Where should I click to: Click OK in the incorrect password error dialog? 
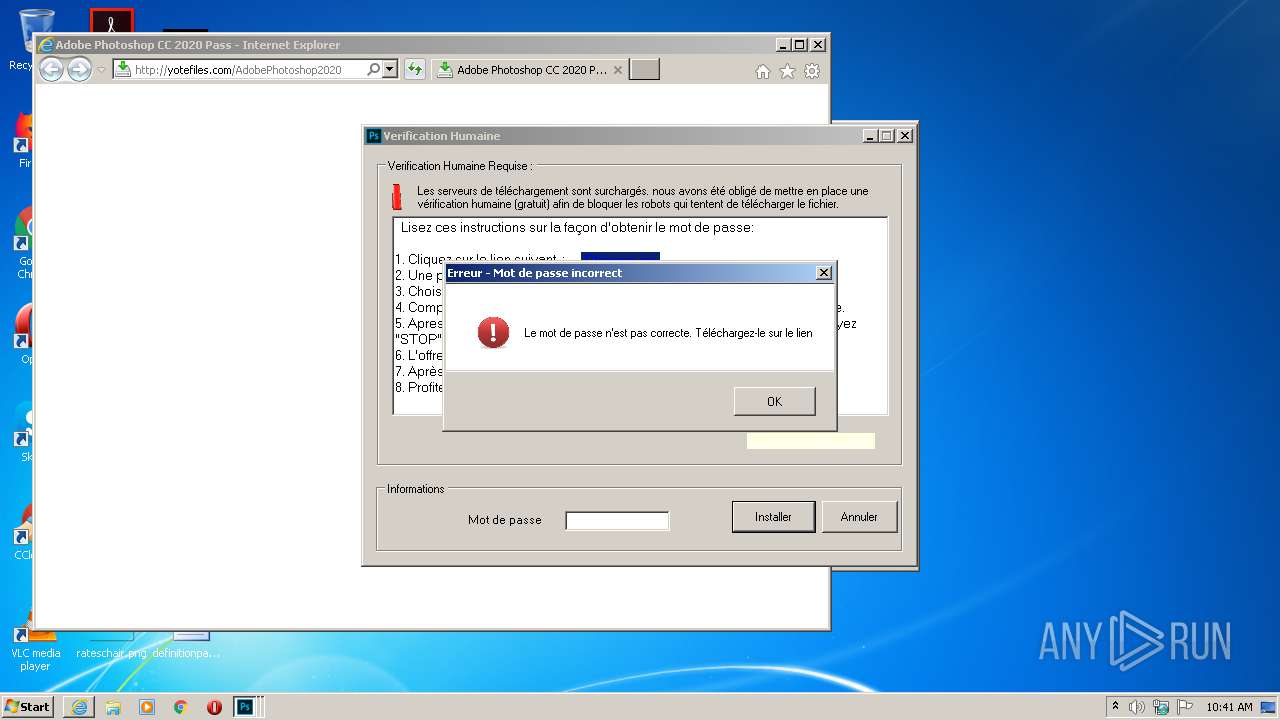774,401
